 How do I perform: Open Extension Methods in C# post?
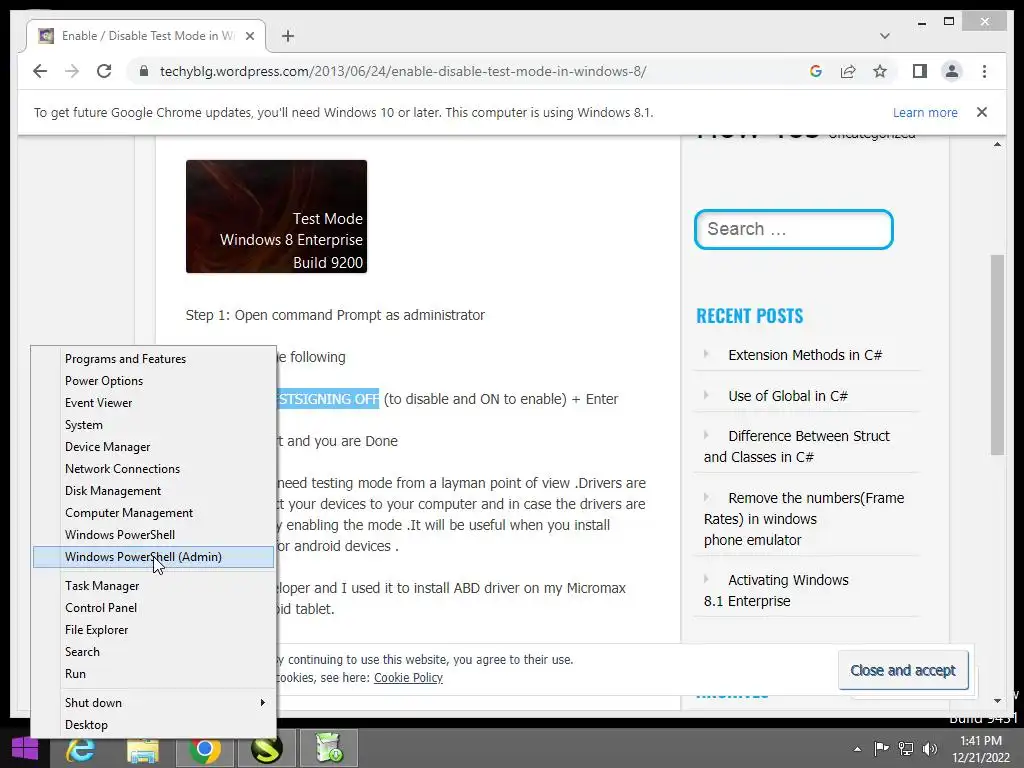pos(805,355)
